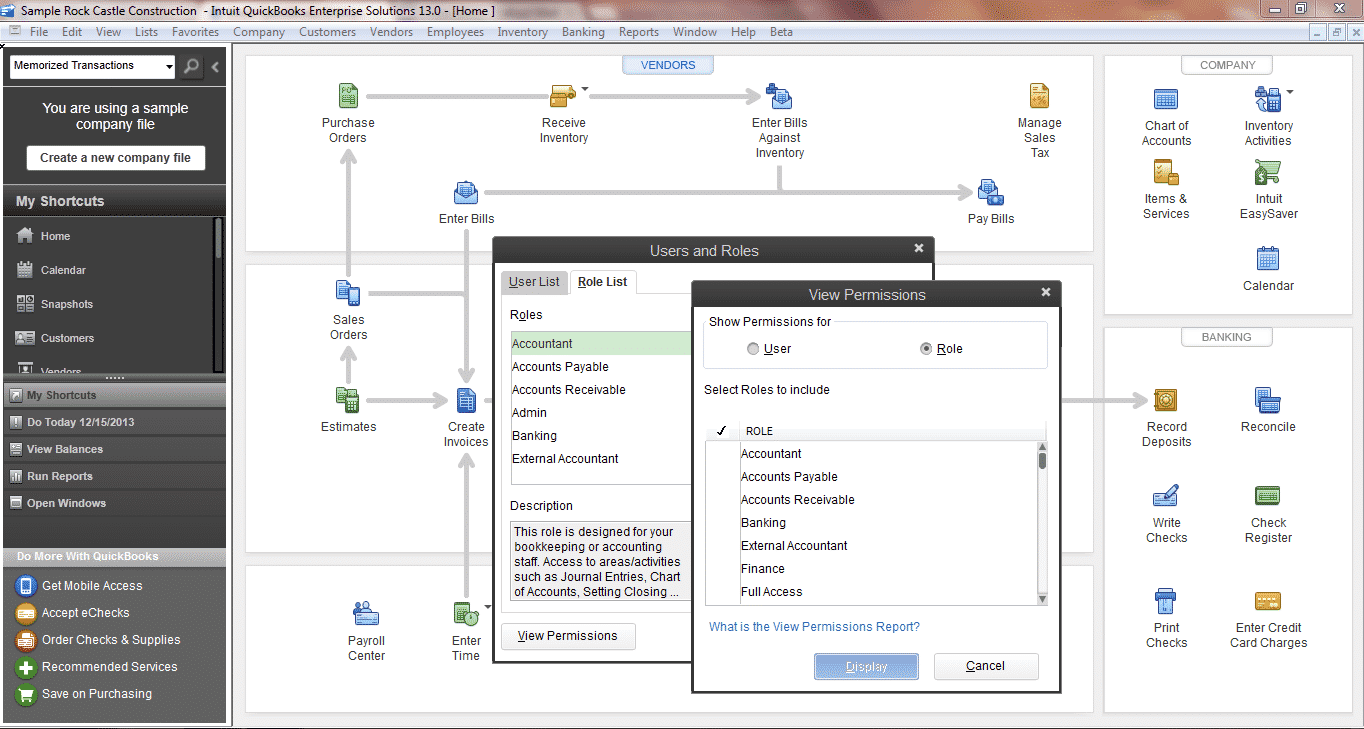Check the Banking role in View Permissions

[x=721, y=523]
